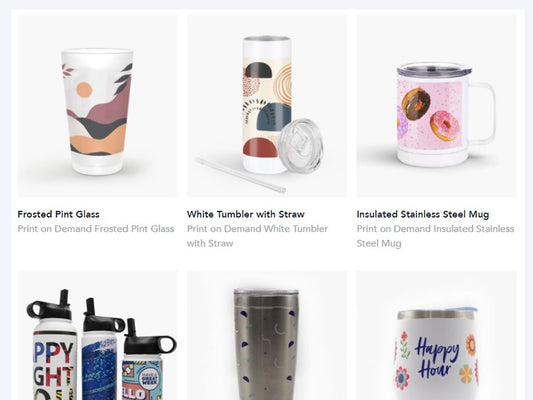The height and width of the screenshot is (400, 533).
Task: Select the water bottles product image
Action: click(x=98, y=335)
